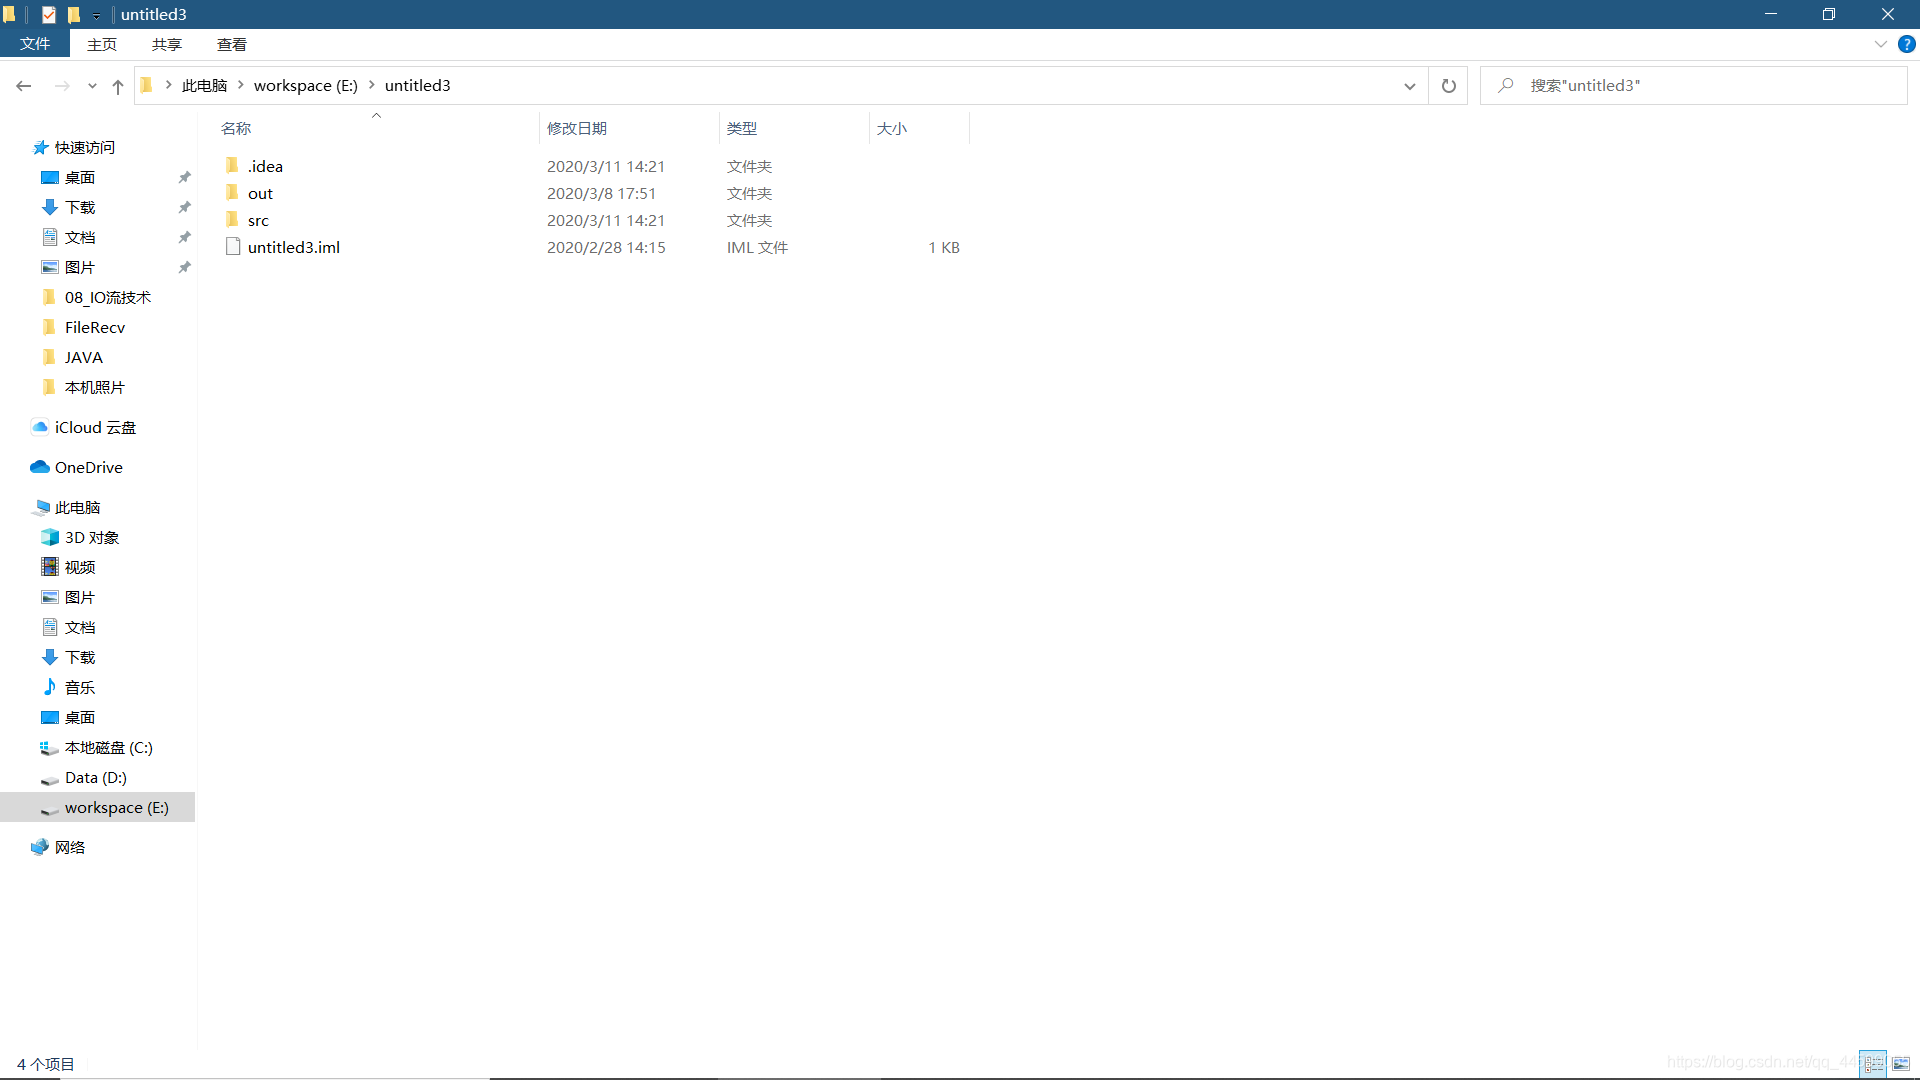Select the untitled3.iml file name

click(x=294, y=247)
